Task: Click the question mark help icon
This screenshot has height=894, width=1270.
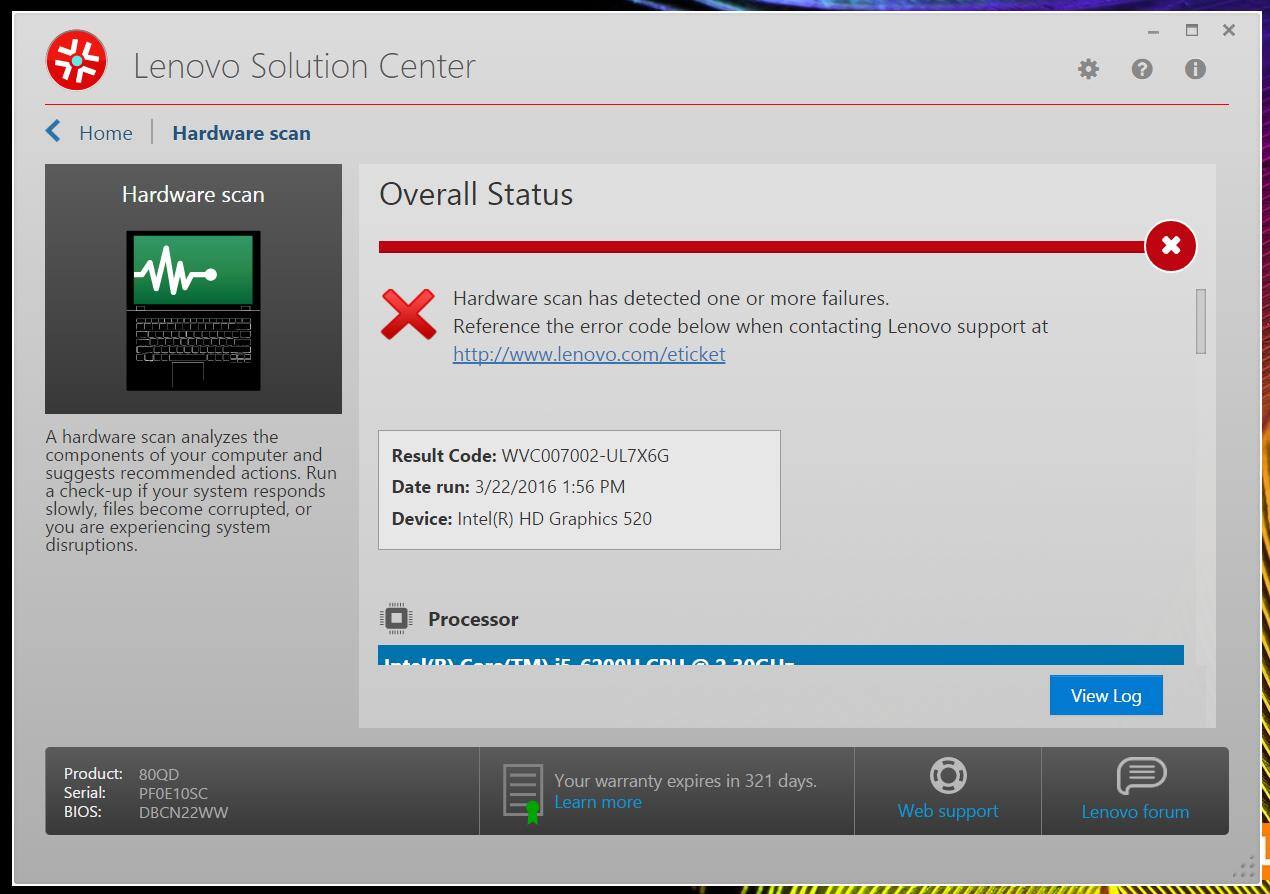Action: (x=1142, y=69)
